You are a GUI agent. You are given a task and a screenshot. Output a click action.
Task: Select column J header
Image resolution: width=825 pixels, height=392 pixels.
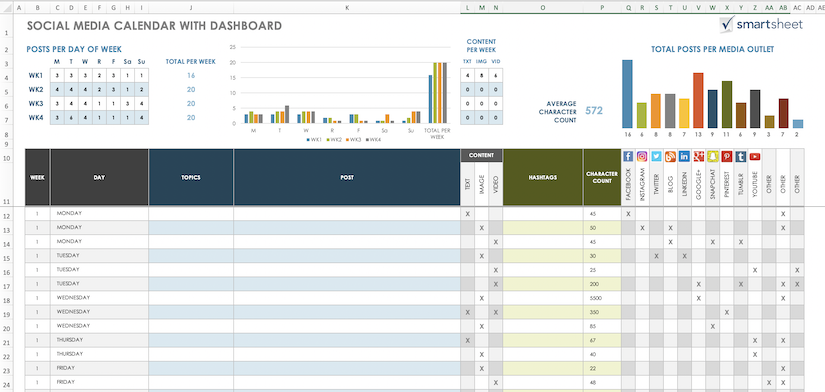point(191,8)
